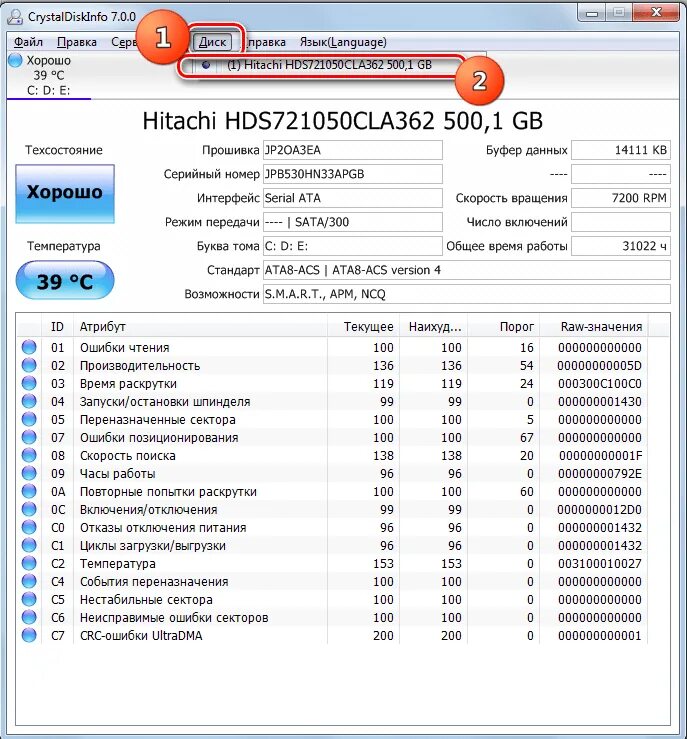Click the rotation speed field 7200 RPM
Image resolution: width=687 pixels, height=739 pixels.
(x=621, y=198)
